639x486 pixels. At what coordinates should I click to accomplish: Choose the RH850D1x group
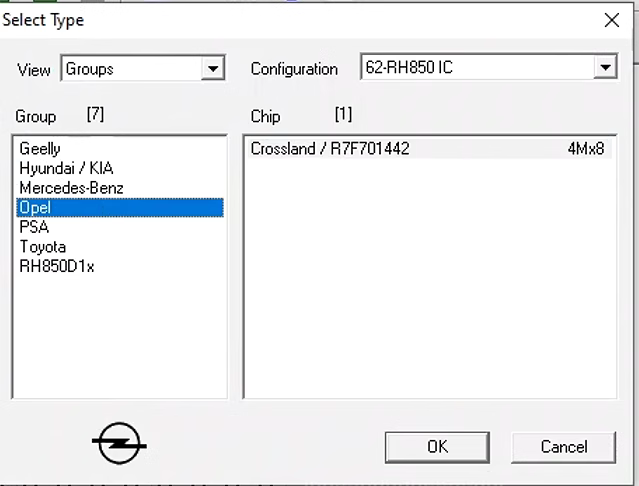[x=57, y=266]
